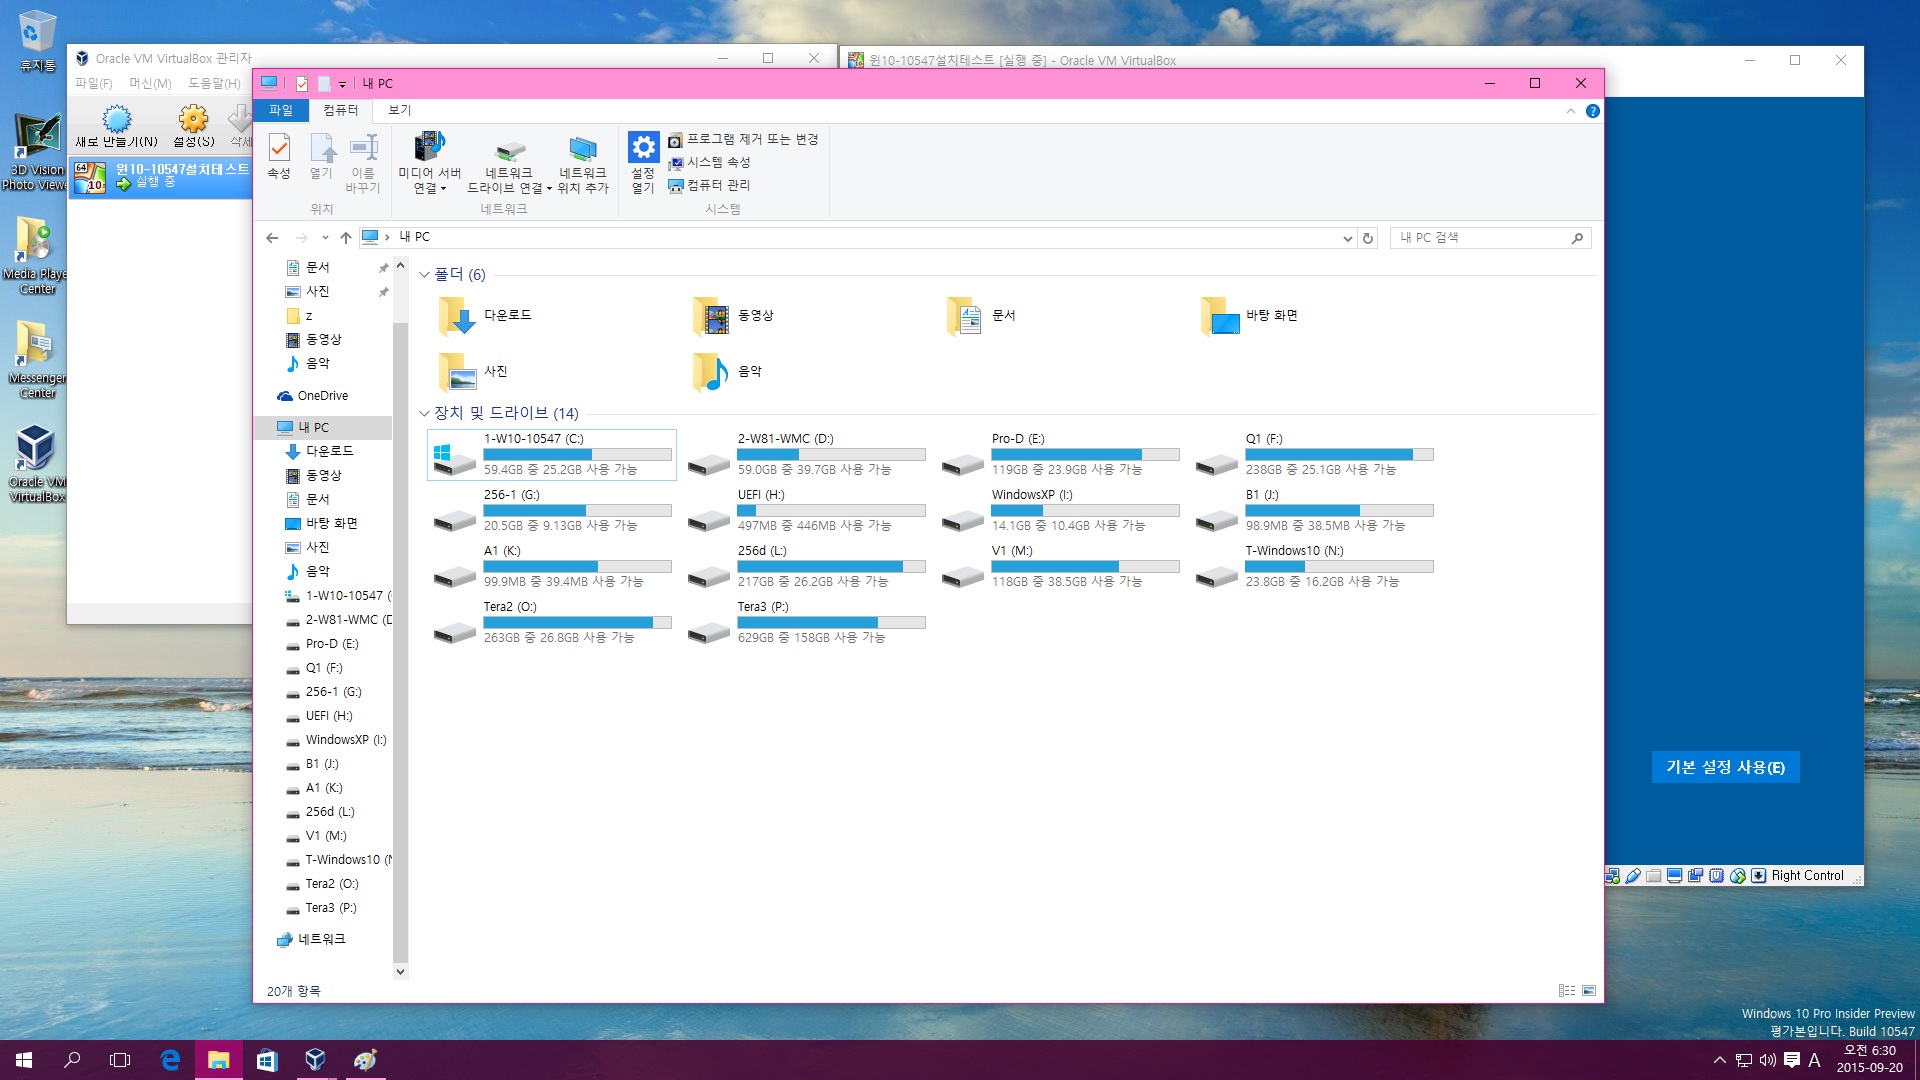This screenshot has width=1920, height=1080.
Task: Click the Map network drive icon
Action: tap(509, 162)
